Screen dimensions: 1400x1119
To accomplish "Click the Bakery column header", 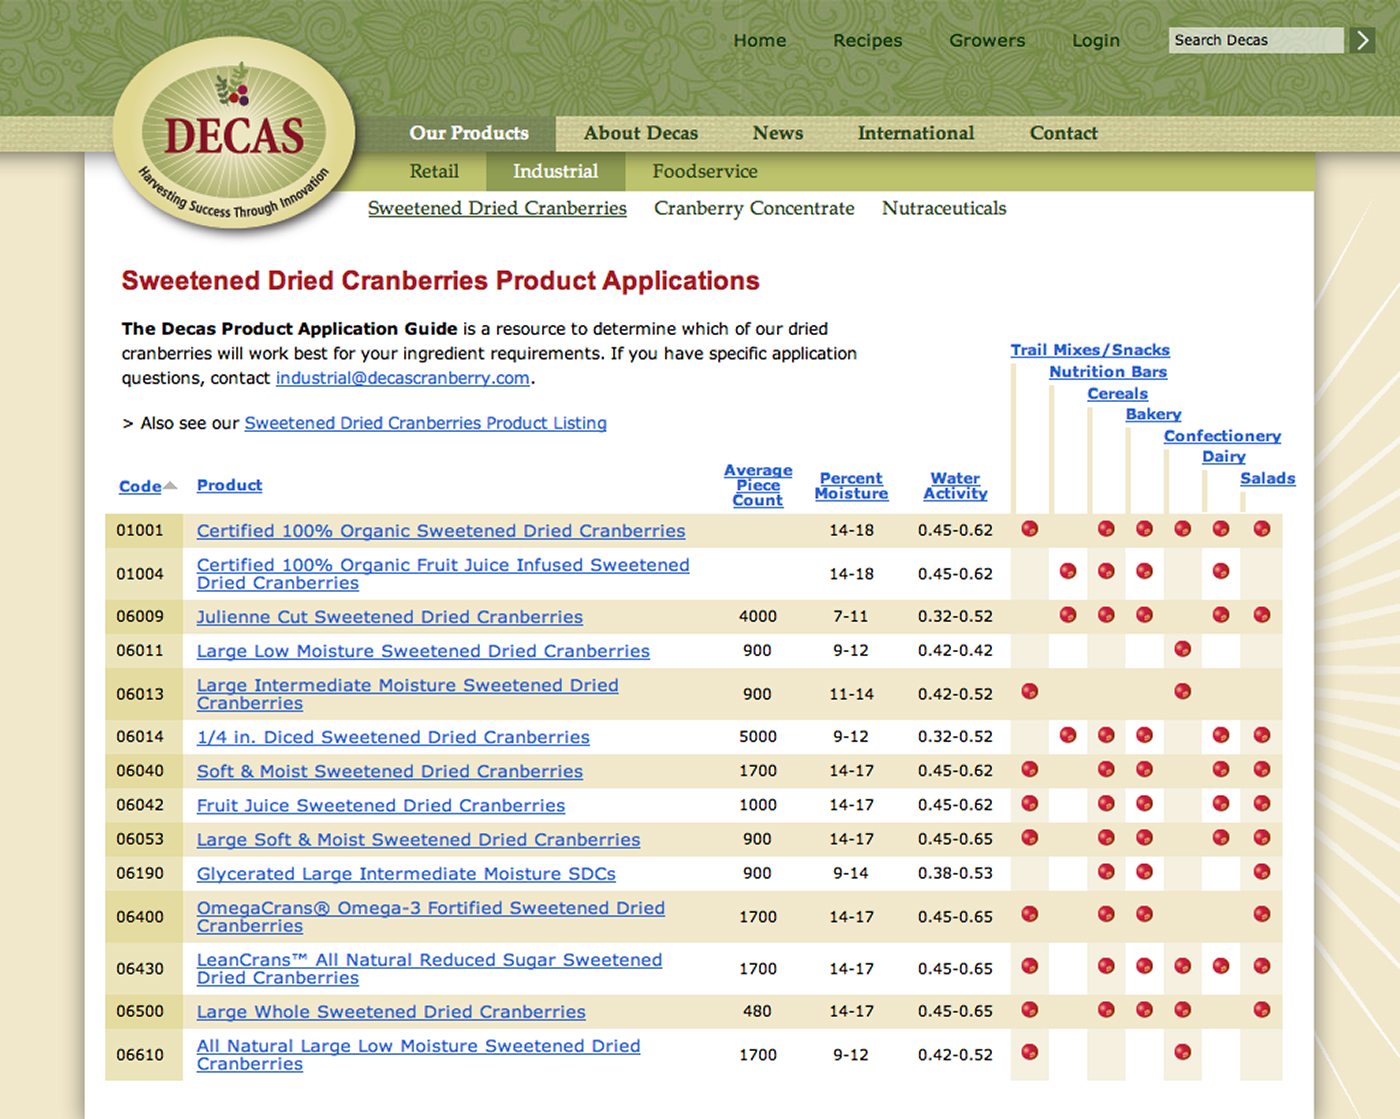I will point(1153,414).
